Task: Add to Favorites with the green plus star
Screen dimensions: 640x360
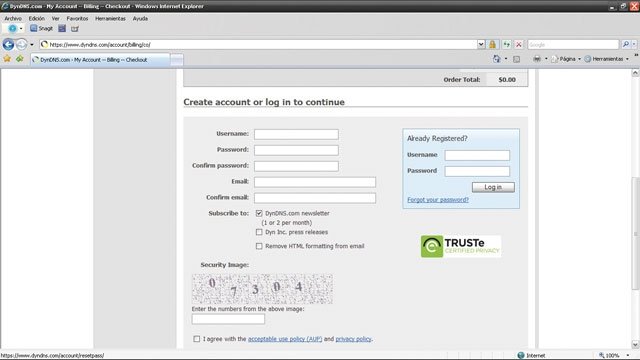Action: pyautogui.click(x=20, y=59)
